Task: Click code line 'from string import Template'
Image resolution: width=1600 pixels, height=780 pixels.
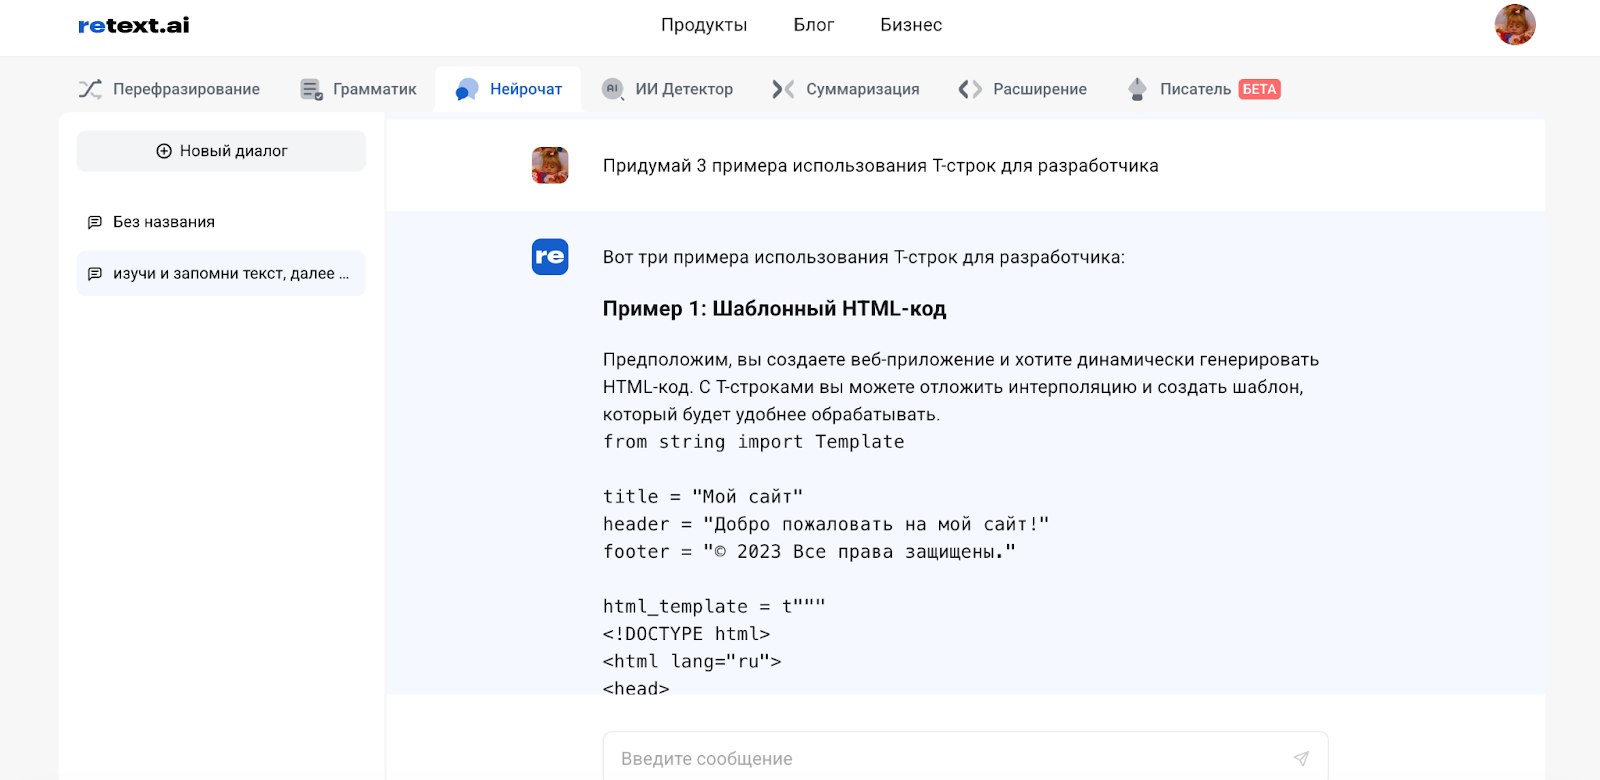Action: tap(753, 442)
